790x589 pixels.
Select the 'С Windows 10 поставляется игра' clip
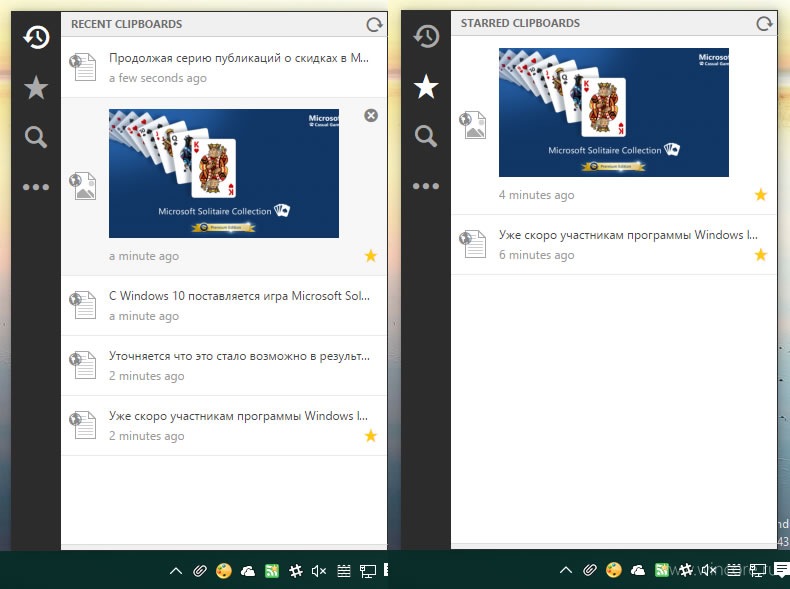[224, 306]
